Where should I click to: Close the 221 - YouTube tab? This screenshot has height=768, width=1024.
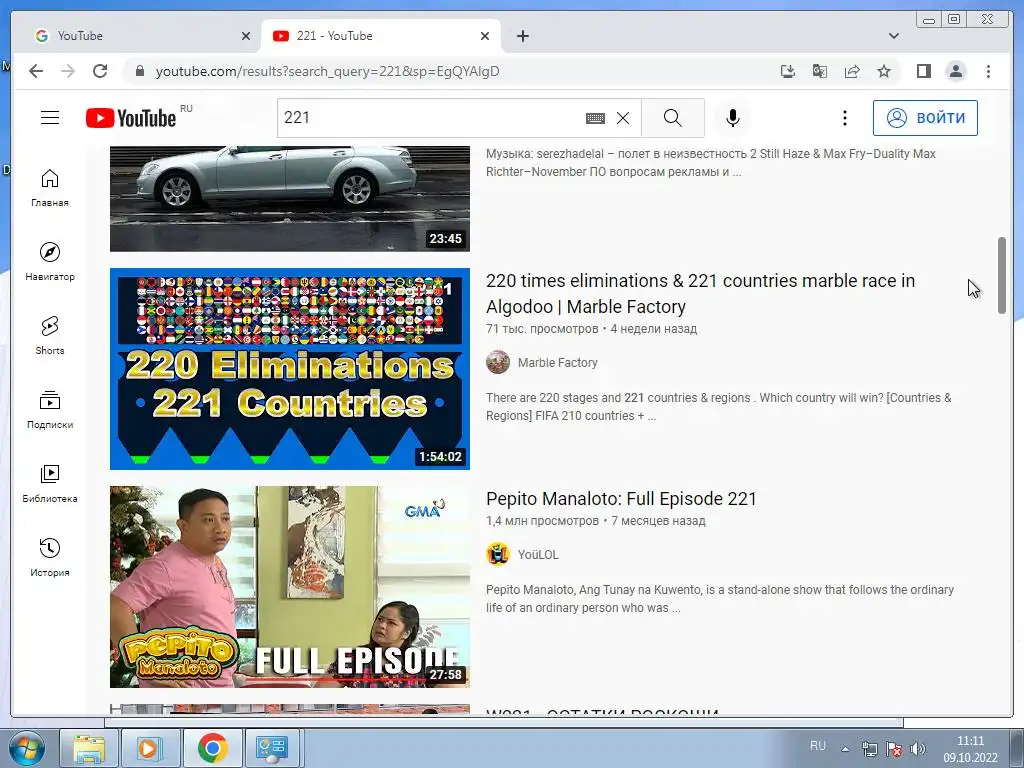pyautogui.click(x=485, y=36)
